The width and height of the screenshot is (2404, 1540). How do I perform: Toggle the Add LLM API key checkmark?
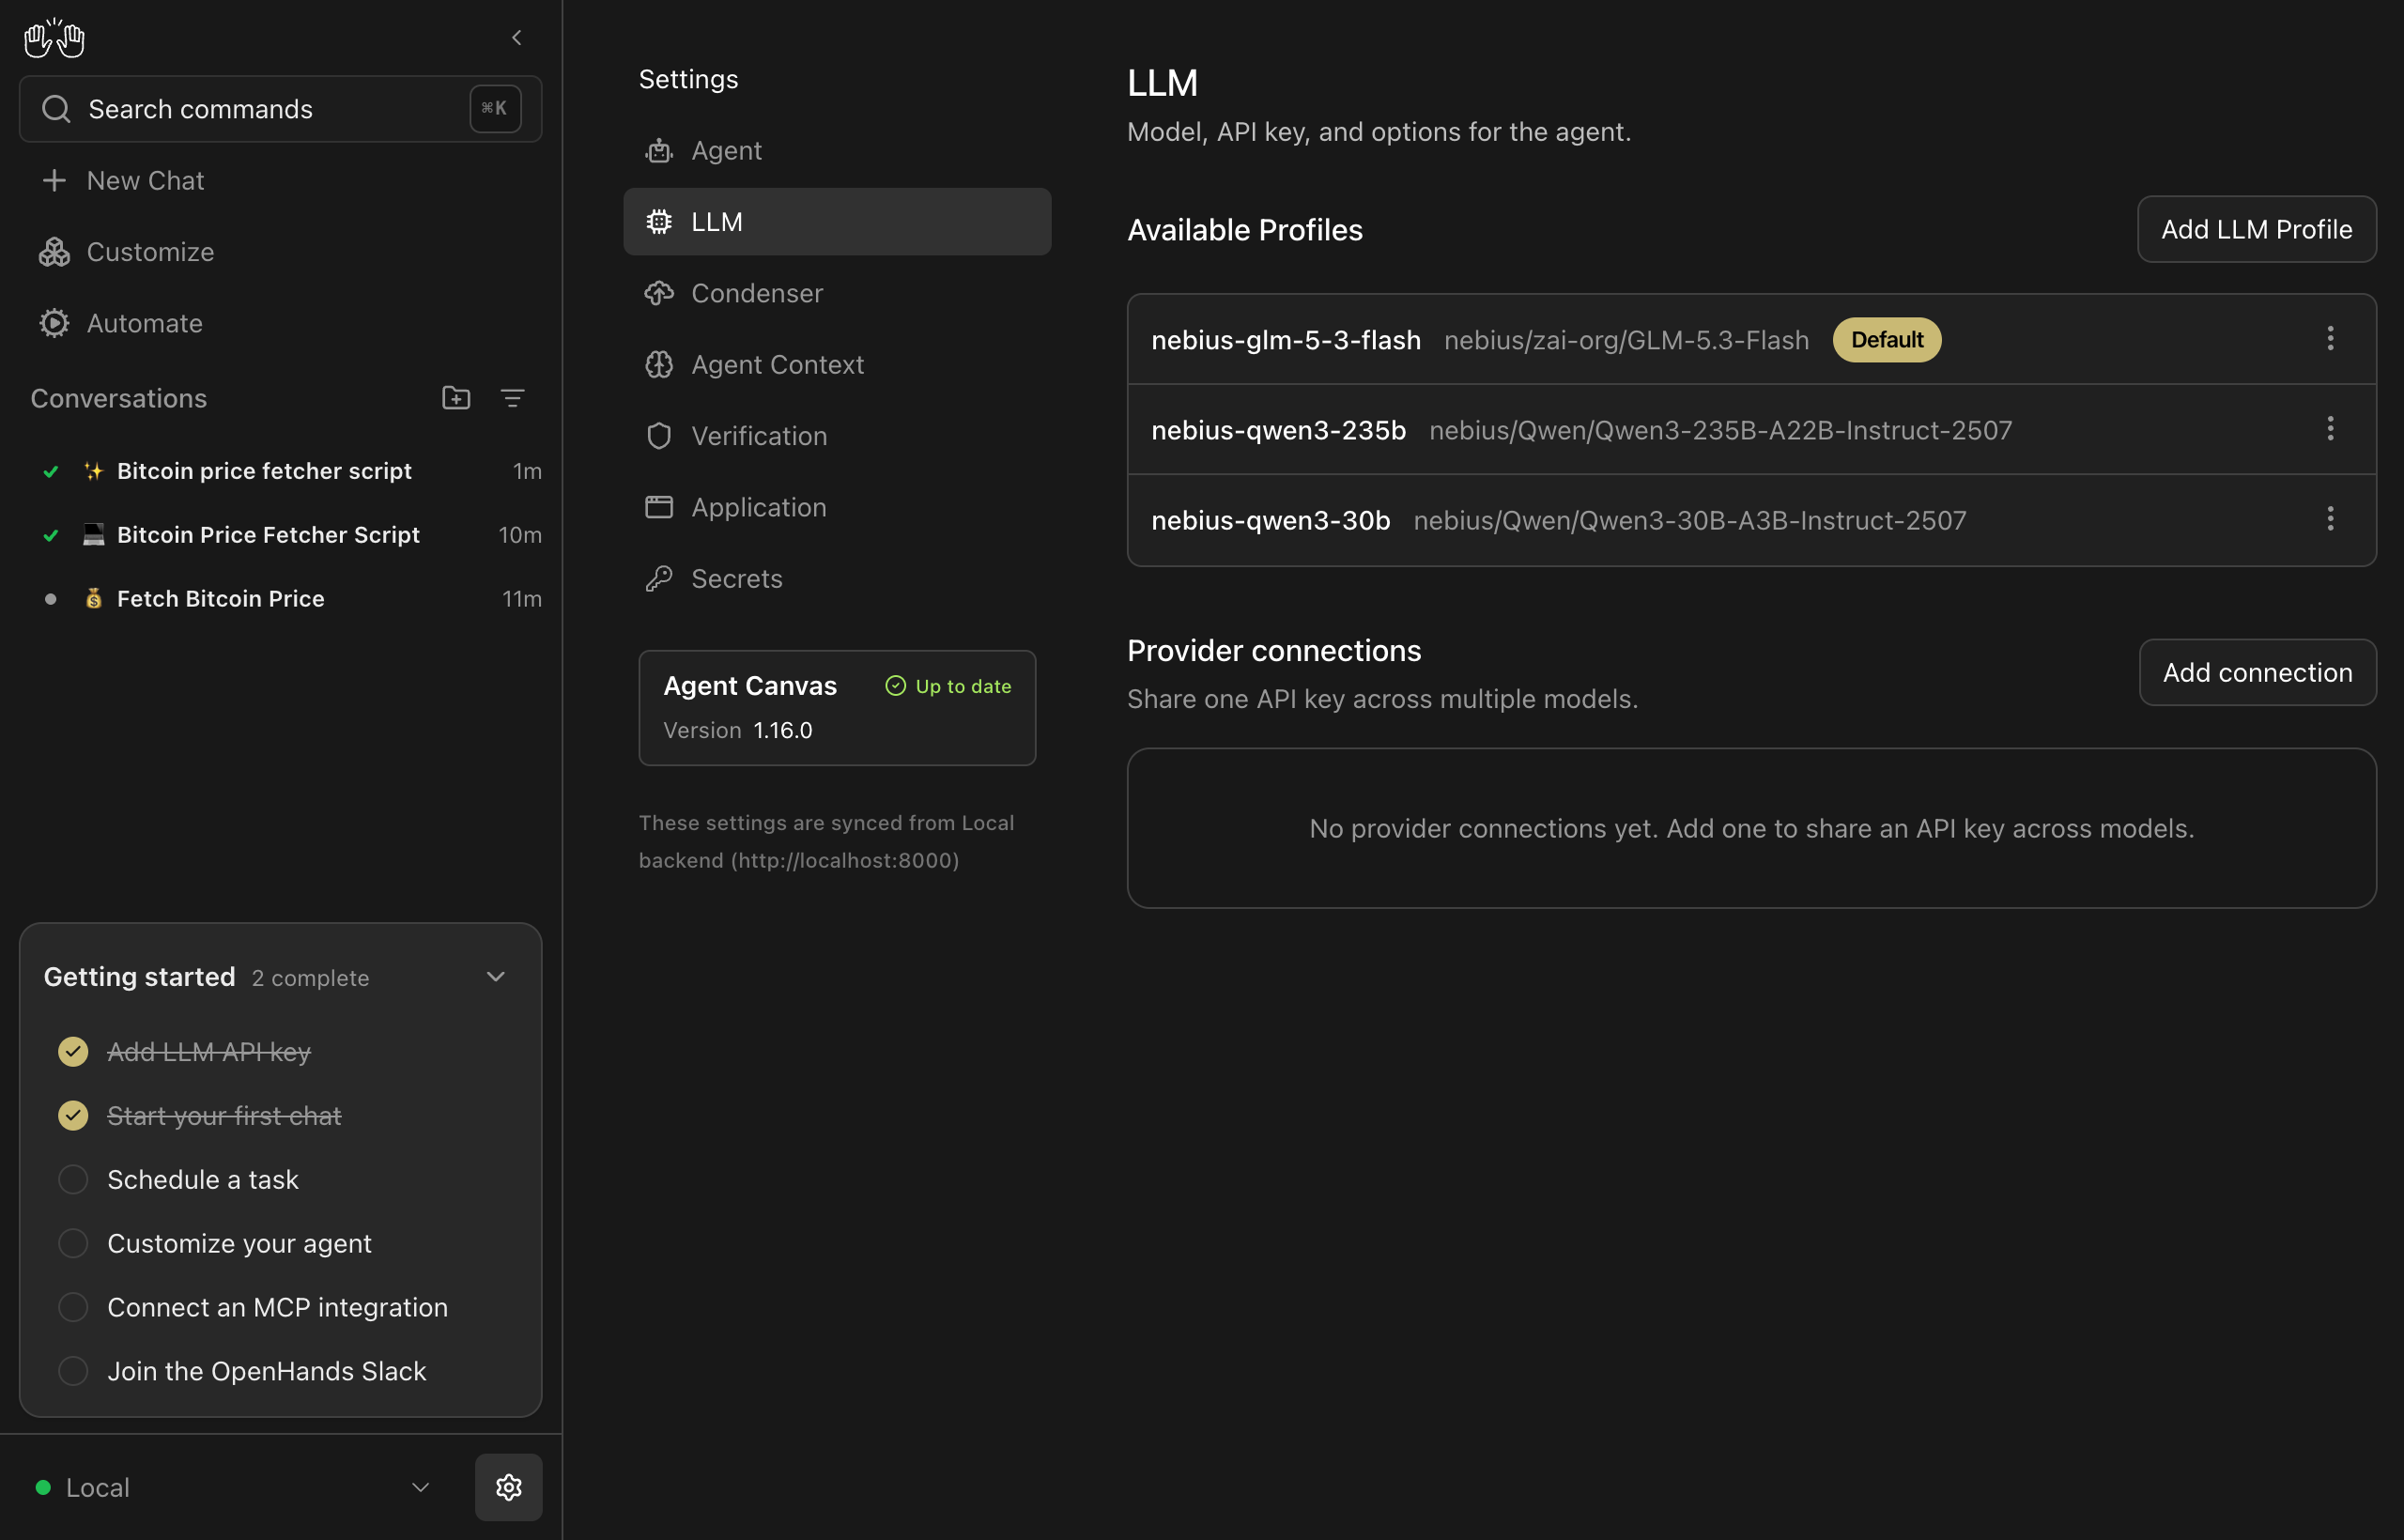coord(73,1052)
